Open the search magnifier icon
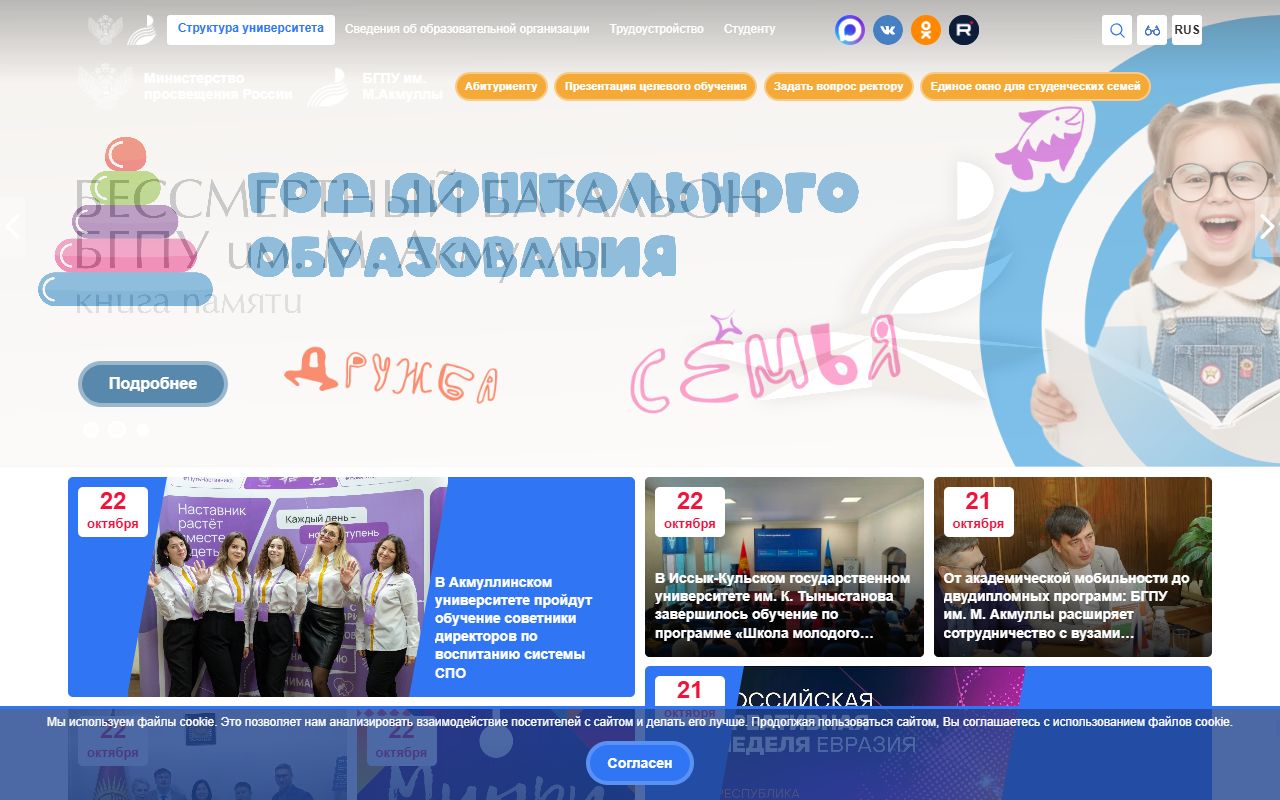 tap(1117, 30)
